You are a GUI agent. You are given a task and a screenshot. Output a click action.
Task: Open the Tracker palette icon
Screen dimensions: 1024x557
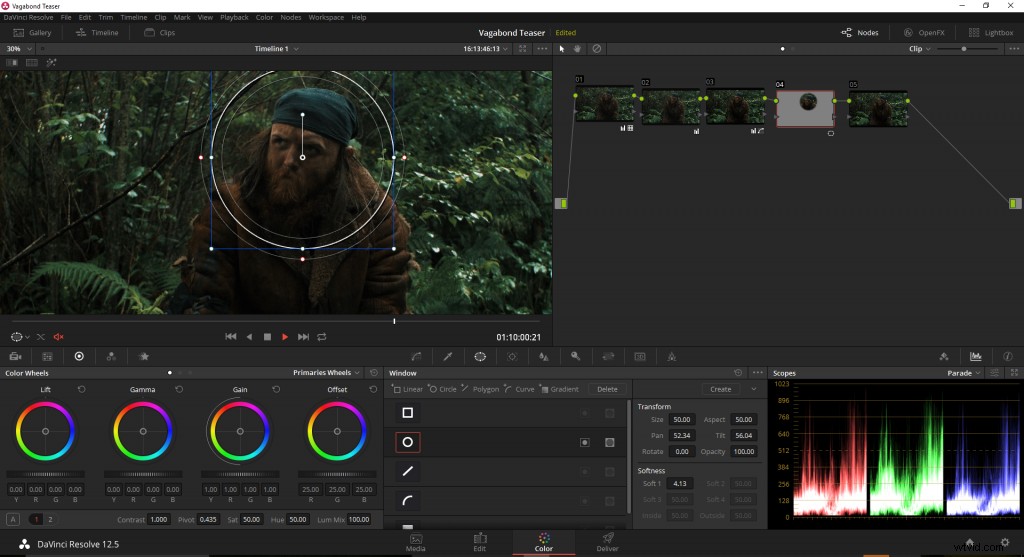(x=512, y=356)
